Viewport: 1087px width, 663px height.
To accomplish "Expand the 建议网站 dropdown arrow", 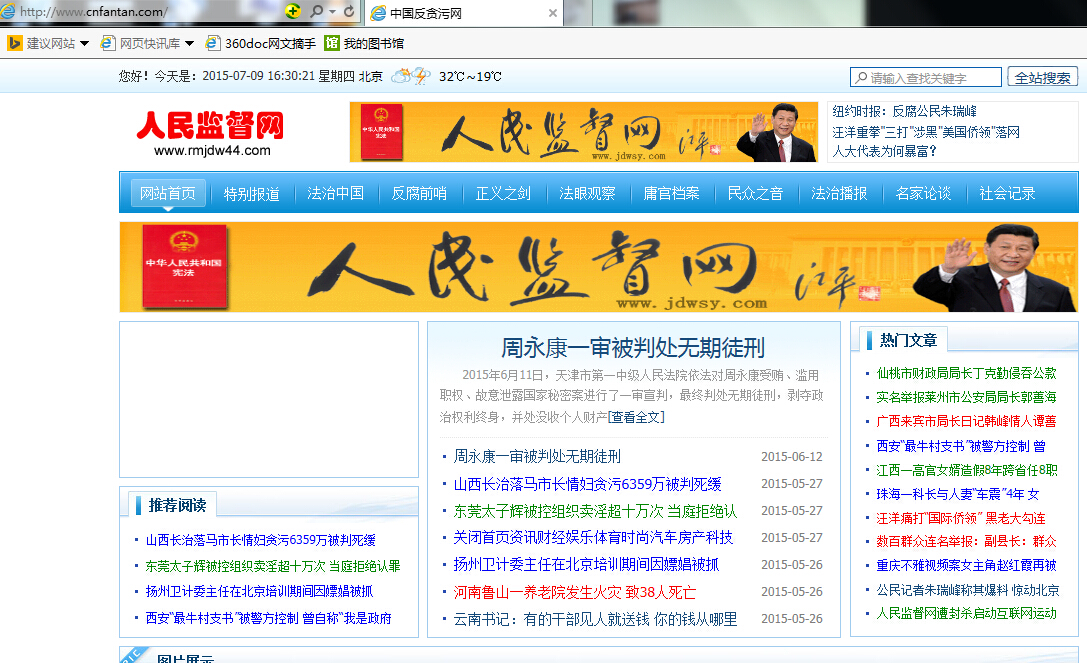I will click(84, 44).
